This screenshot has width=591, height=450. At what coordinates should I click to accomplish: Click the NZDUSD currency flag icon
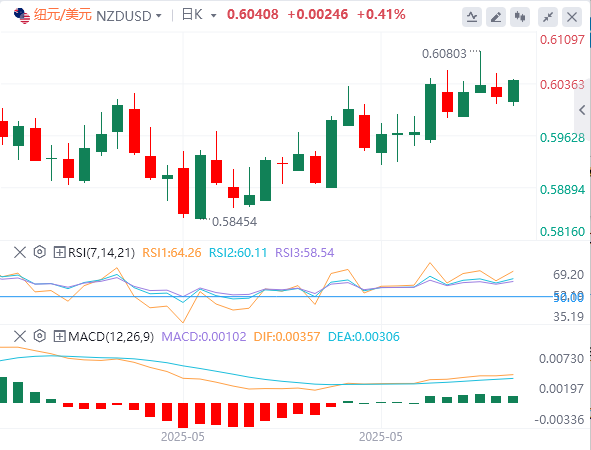point(21,15)
